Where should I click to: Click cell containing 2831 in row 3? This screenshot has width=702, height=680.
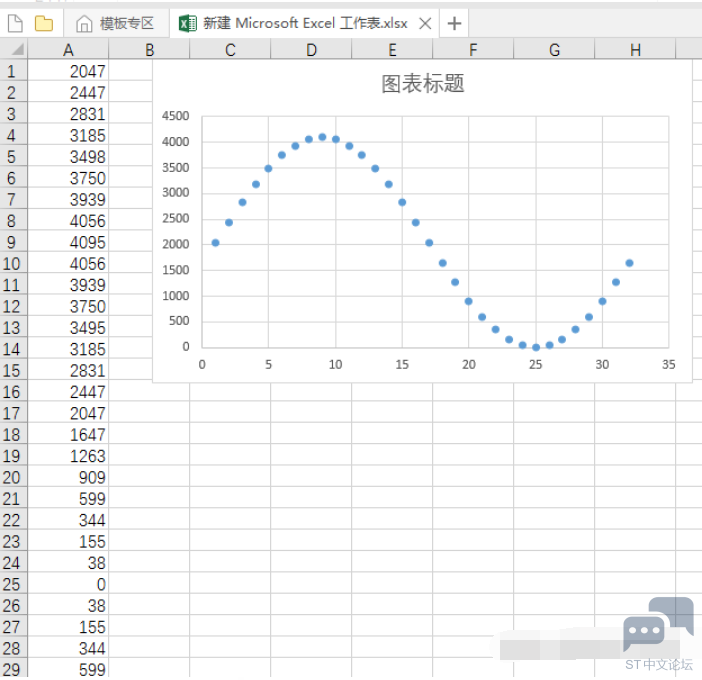coord(68,114)
